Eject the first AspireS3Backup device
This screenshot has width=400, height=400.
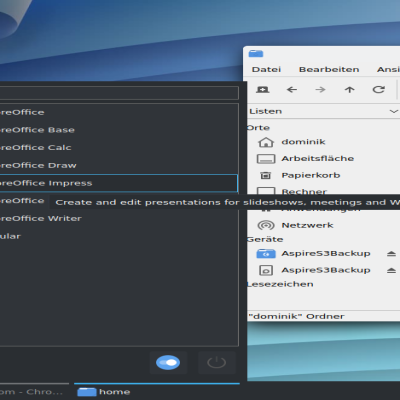pyautogui.click(x=391, y=254)
